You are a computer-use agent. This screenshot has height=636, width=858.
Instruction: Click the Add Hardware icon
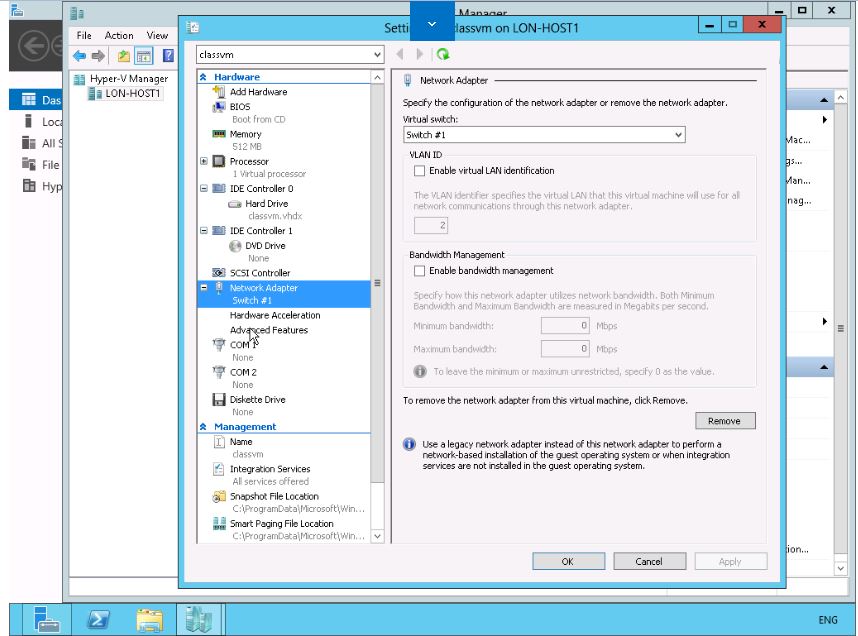pos(219,92)
